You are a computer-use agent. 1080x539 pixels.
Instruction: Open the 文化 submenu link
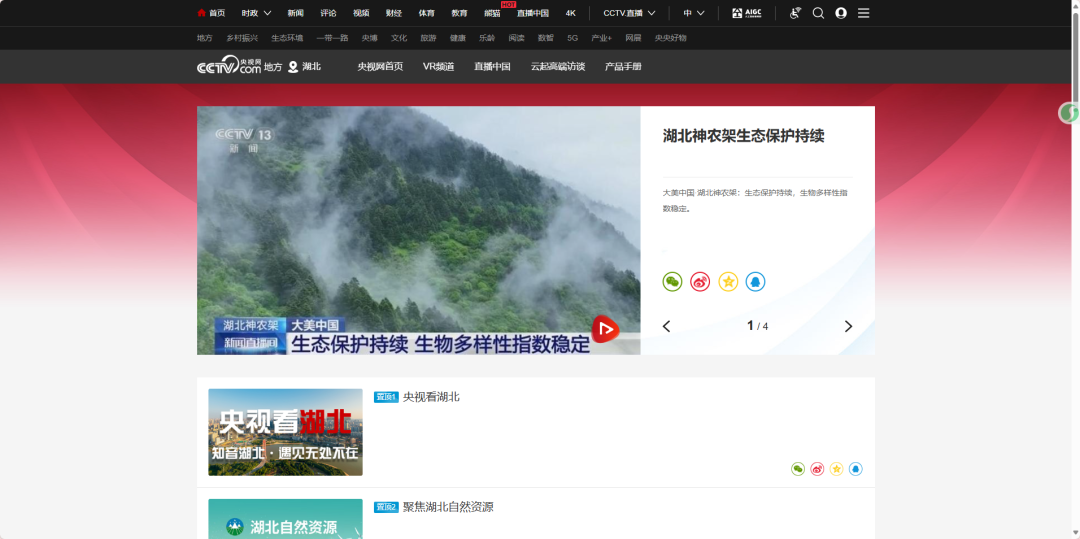[x=399, y=38]
